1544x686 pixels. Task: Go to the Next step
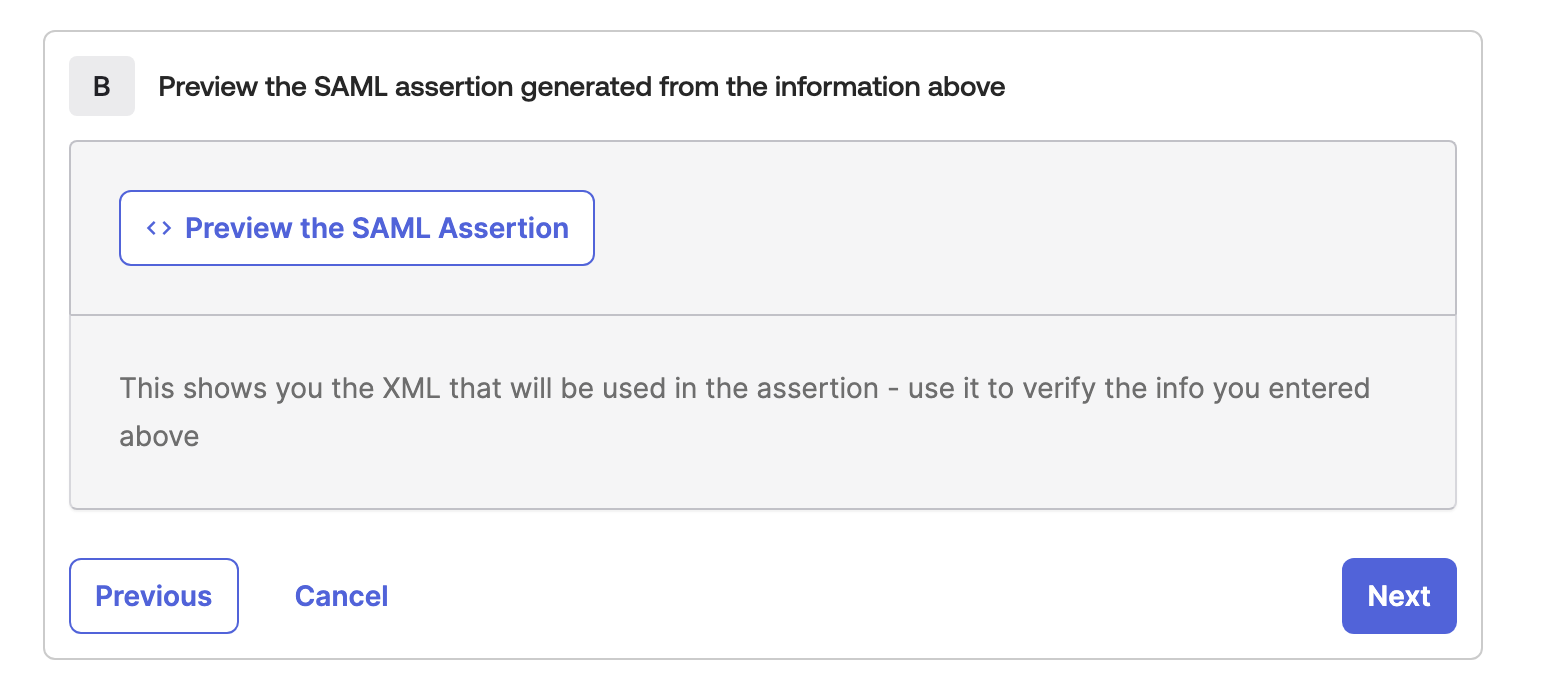coord(1398,596)
